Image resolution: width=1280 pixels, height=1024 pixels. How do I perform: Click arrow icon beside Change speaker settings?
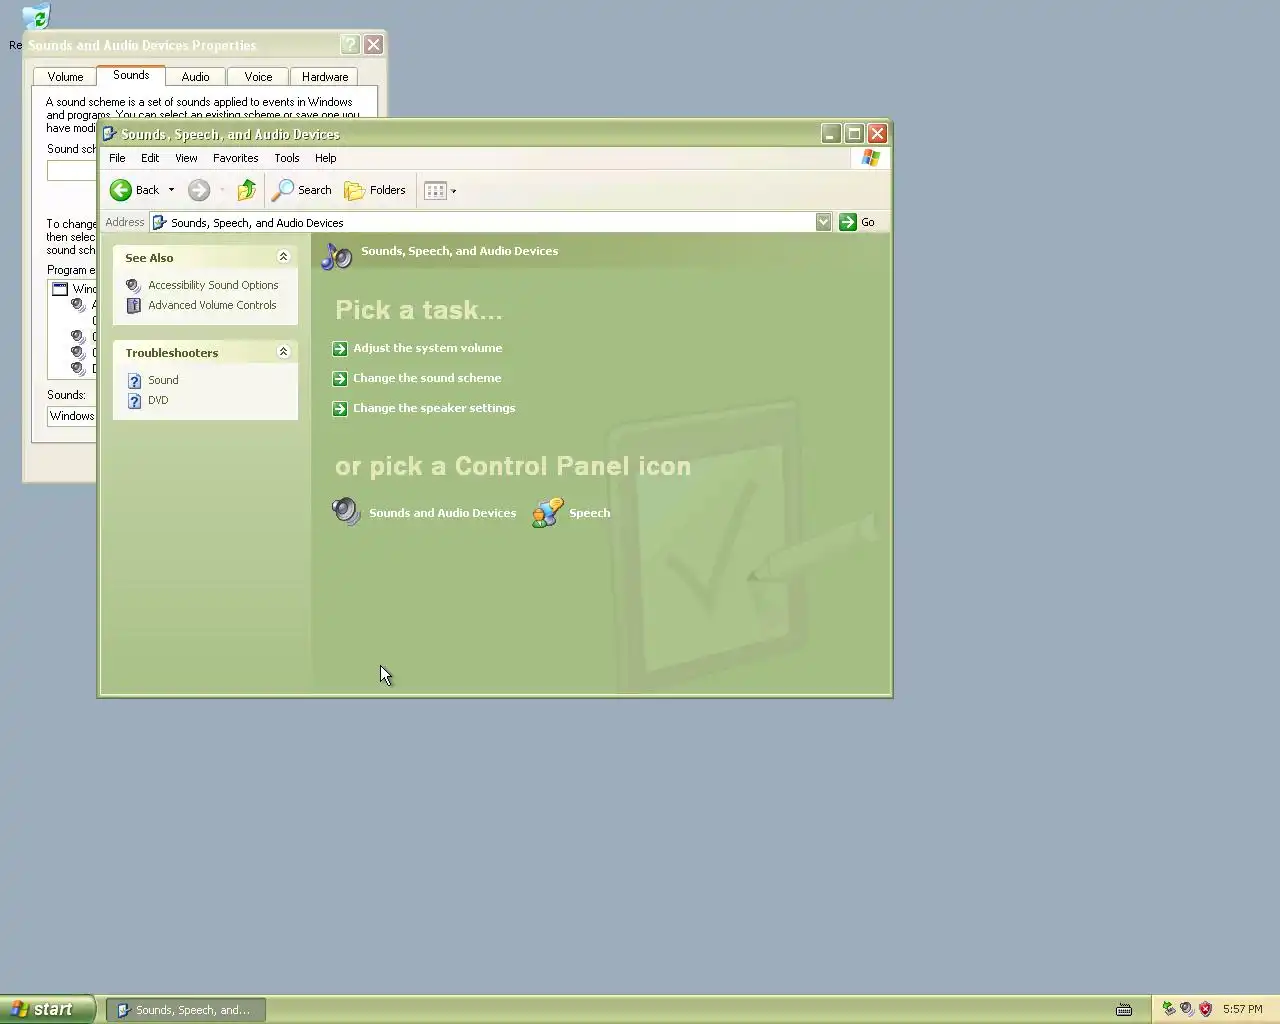click(340, 408)
